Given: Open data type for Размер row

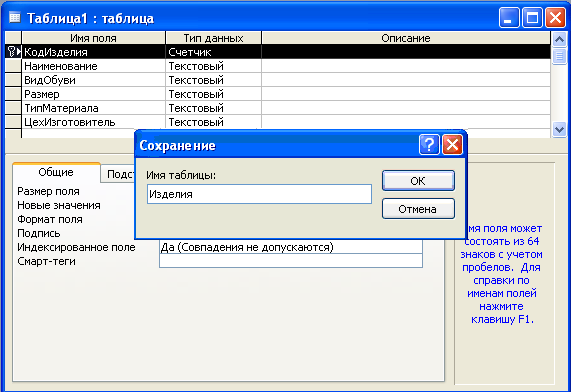Looking at the screenshot, I should pos(213,94).
